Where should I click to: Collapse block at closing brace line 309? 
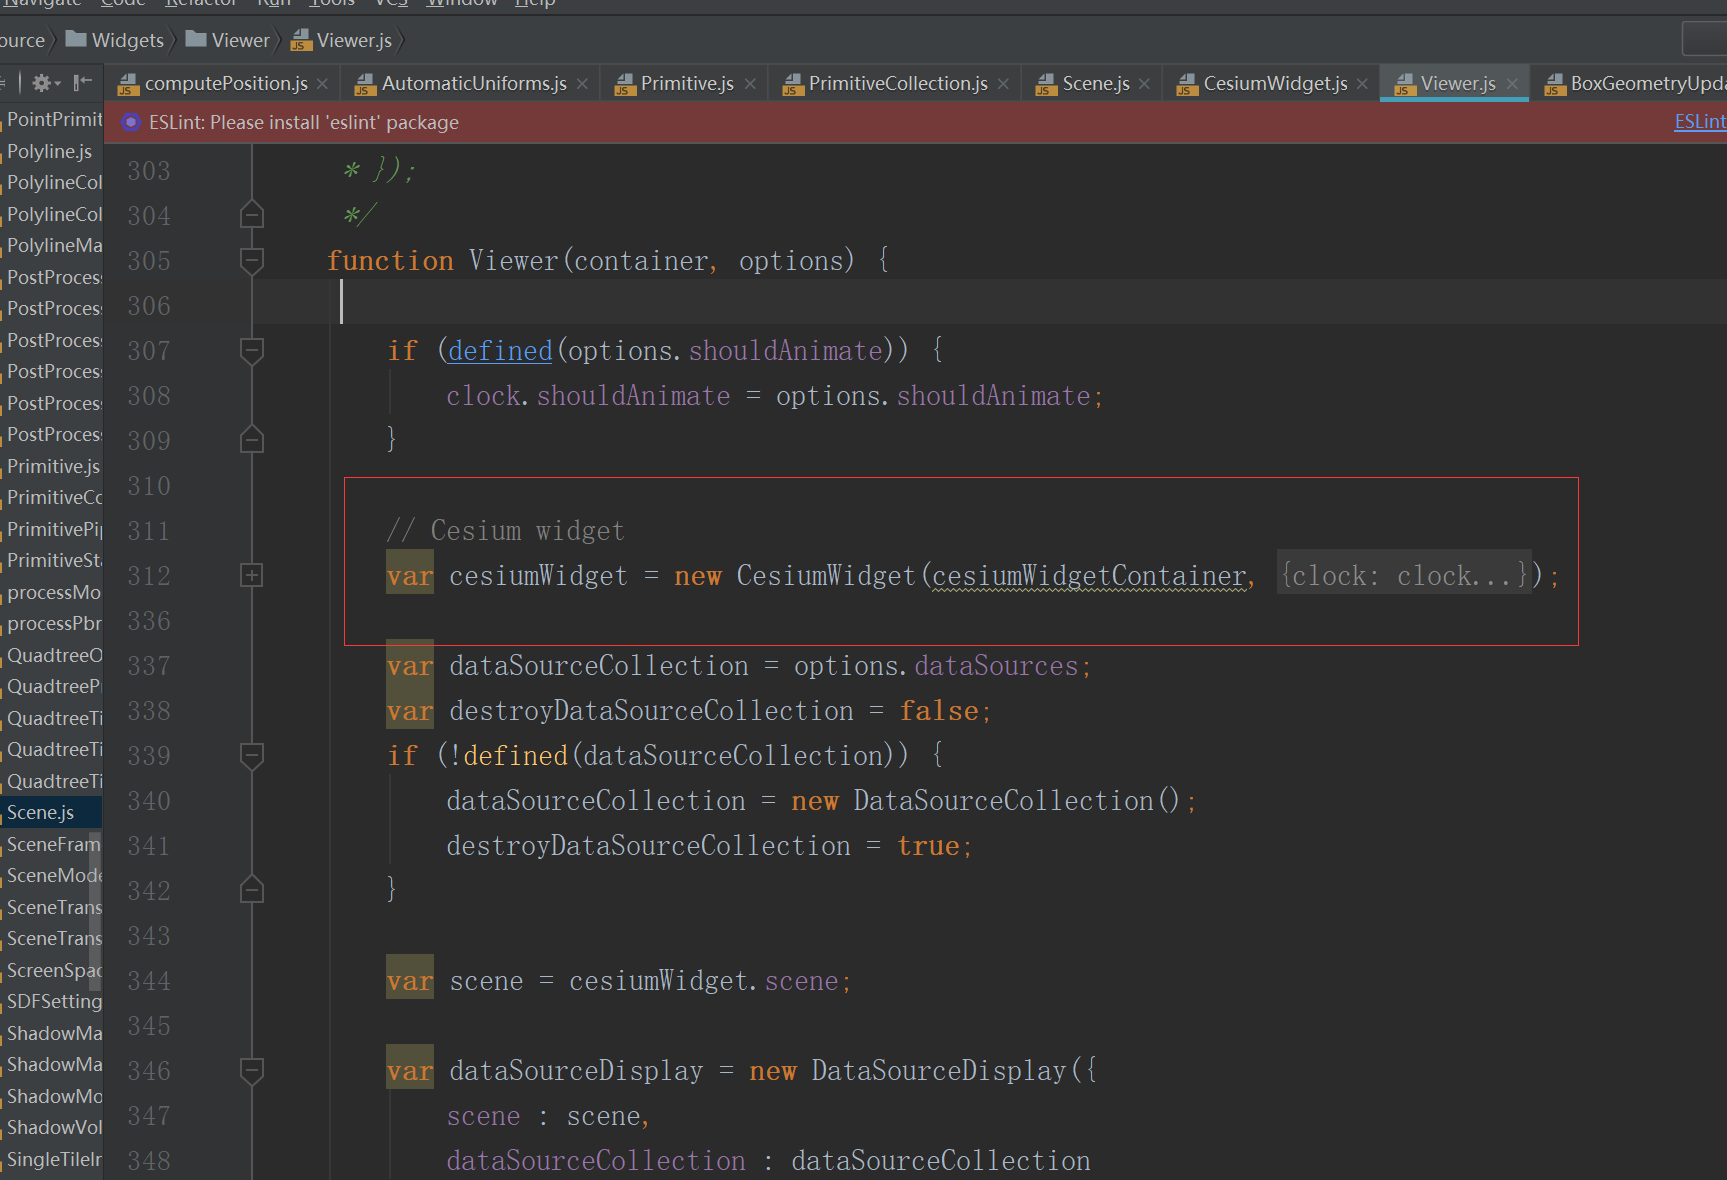pyautogui.click(x=252, y=440)
